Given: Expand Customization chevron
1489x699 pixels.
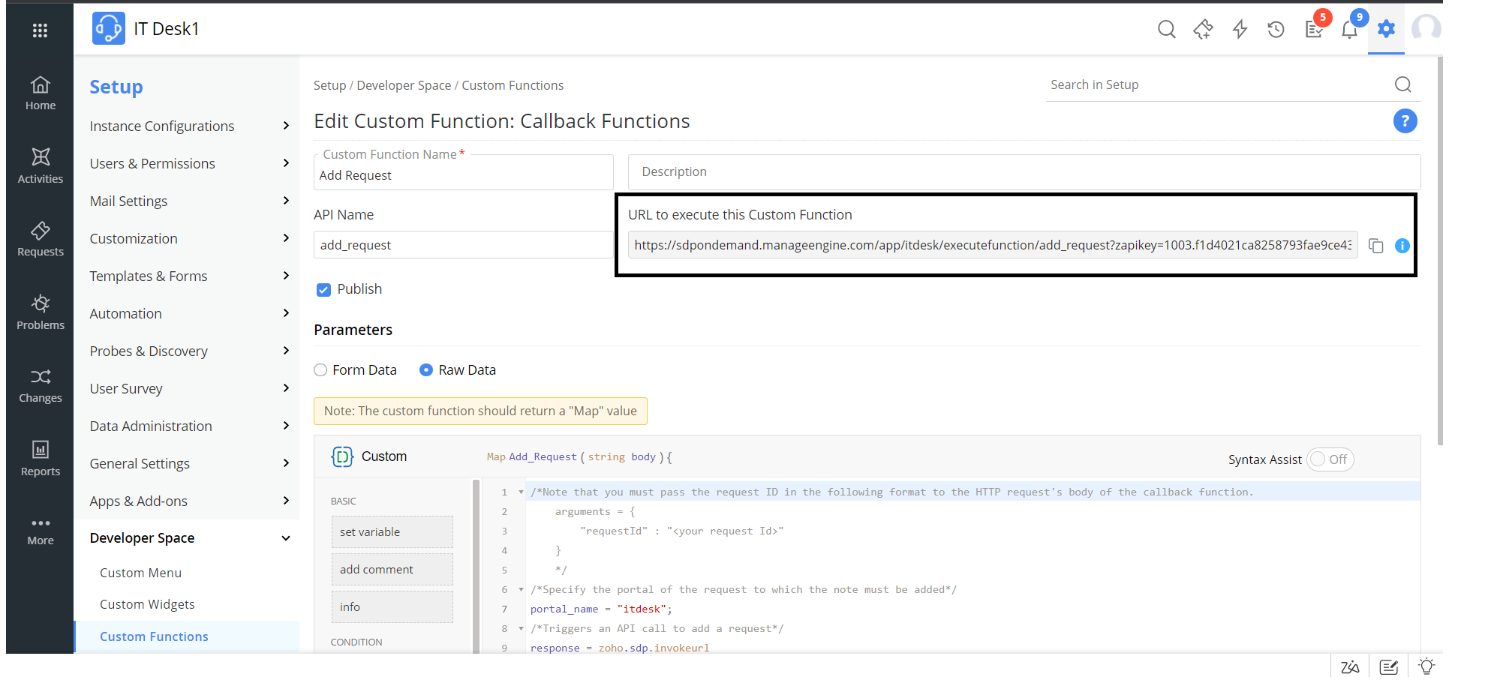Looking at the screenshot, I should click(286, 238).
